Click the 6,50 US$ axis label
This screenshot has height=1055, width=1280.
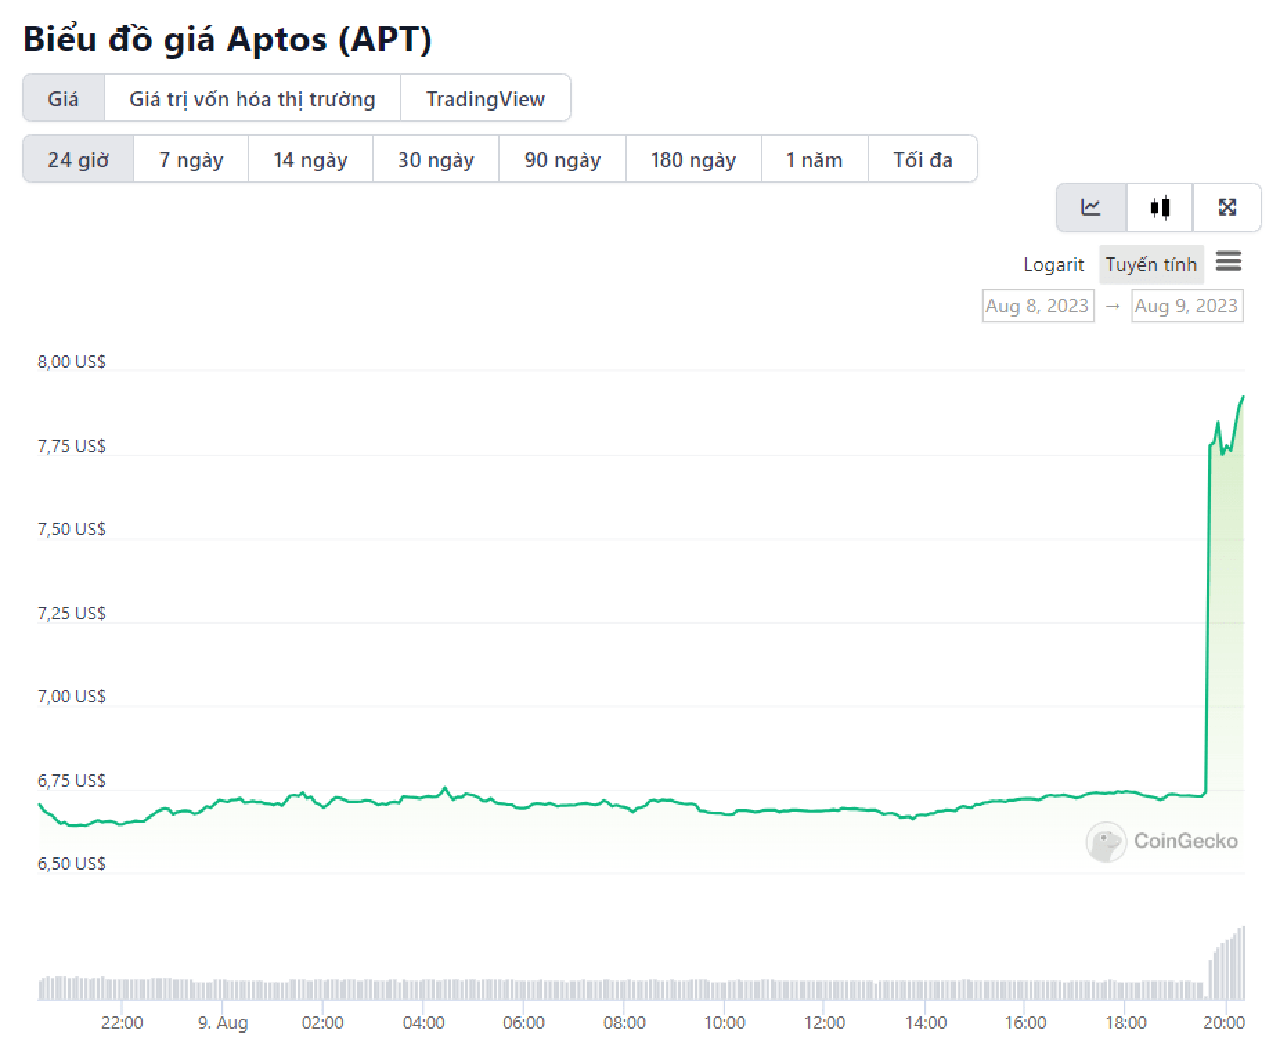pyautogui.click(x=72, y=863)
